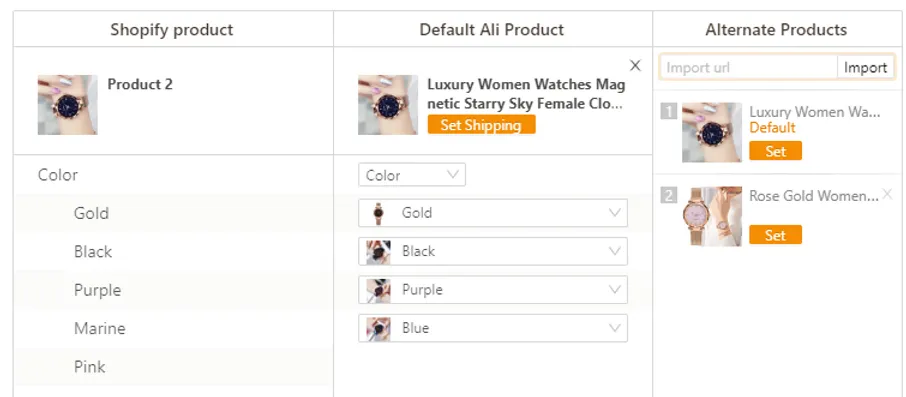The height and width of the screenshot is (397, 906).
Task: Click the Import button
Action: click(x=865, y=68)
